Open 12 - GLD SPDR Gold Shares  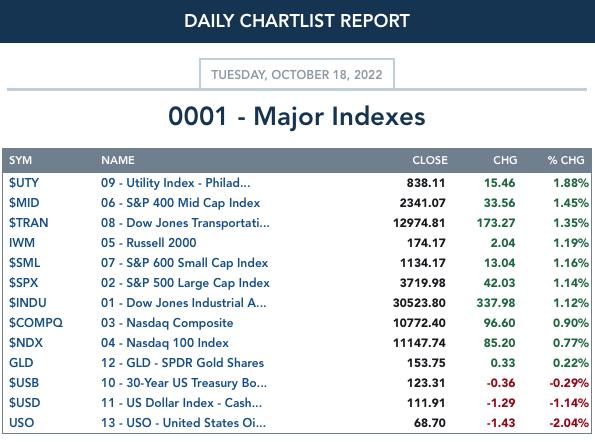182,363
